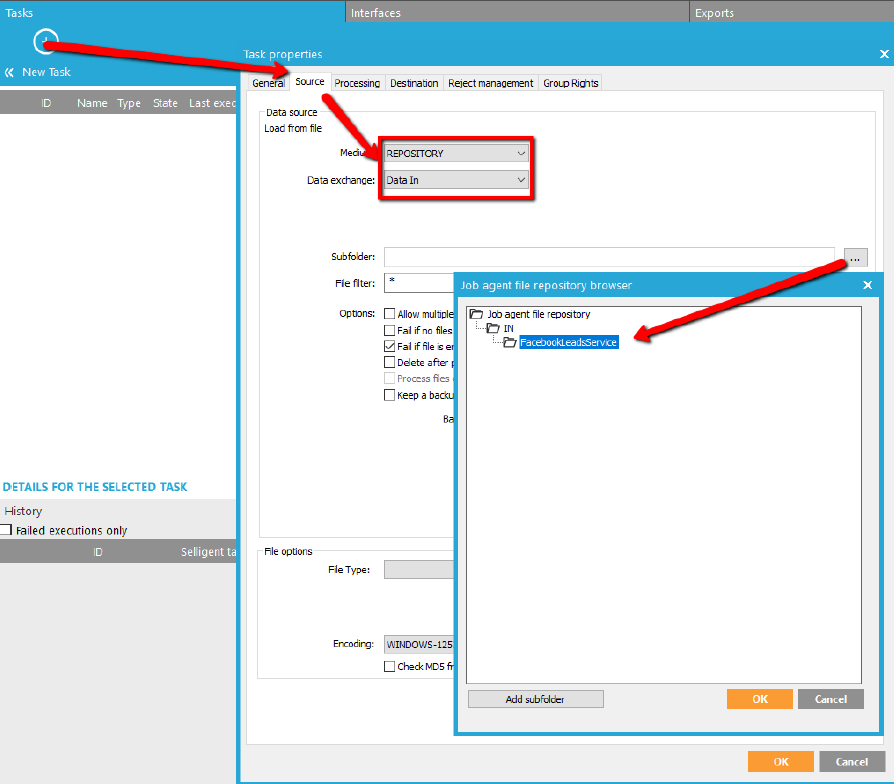894x784 pixels.
Task: Click the circular add new task icon
Action: coord(45,41)
